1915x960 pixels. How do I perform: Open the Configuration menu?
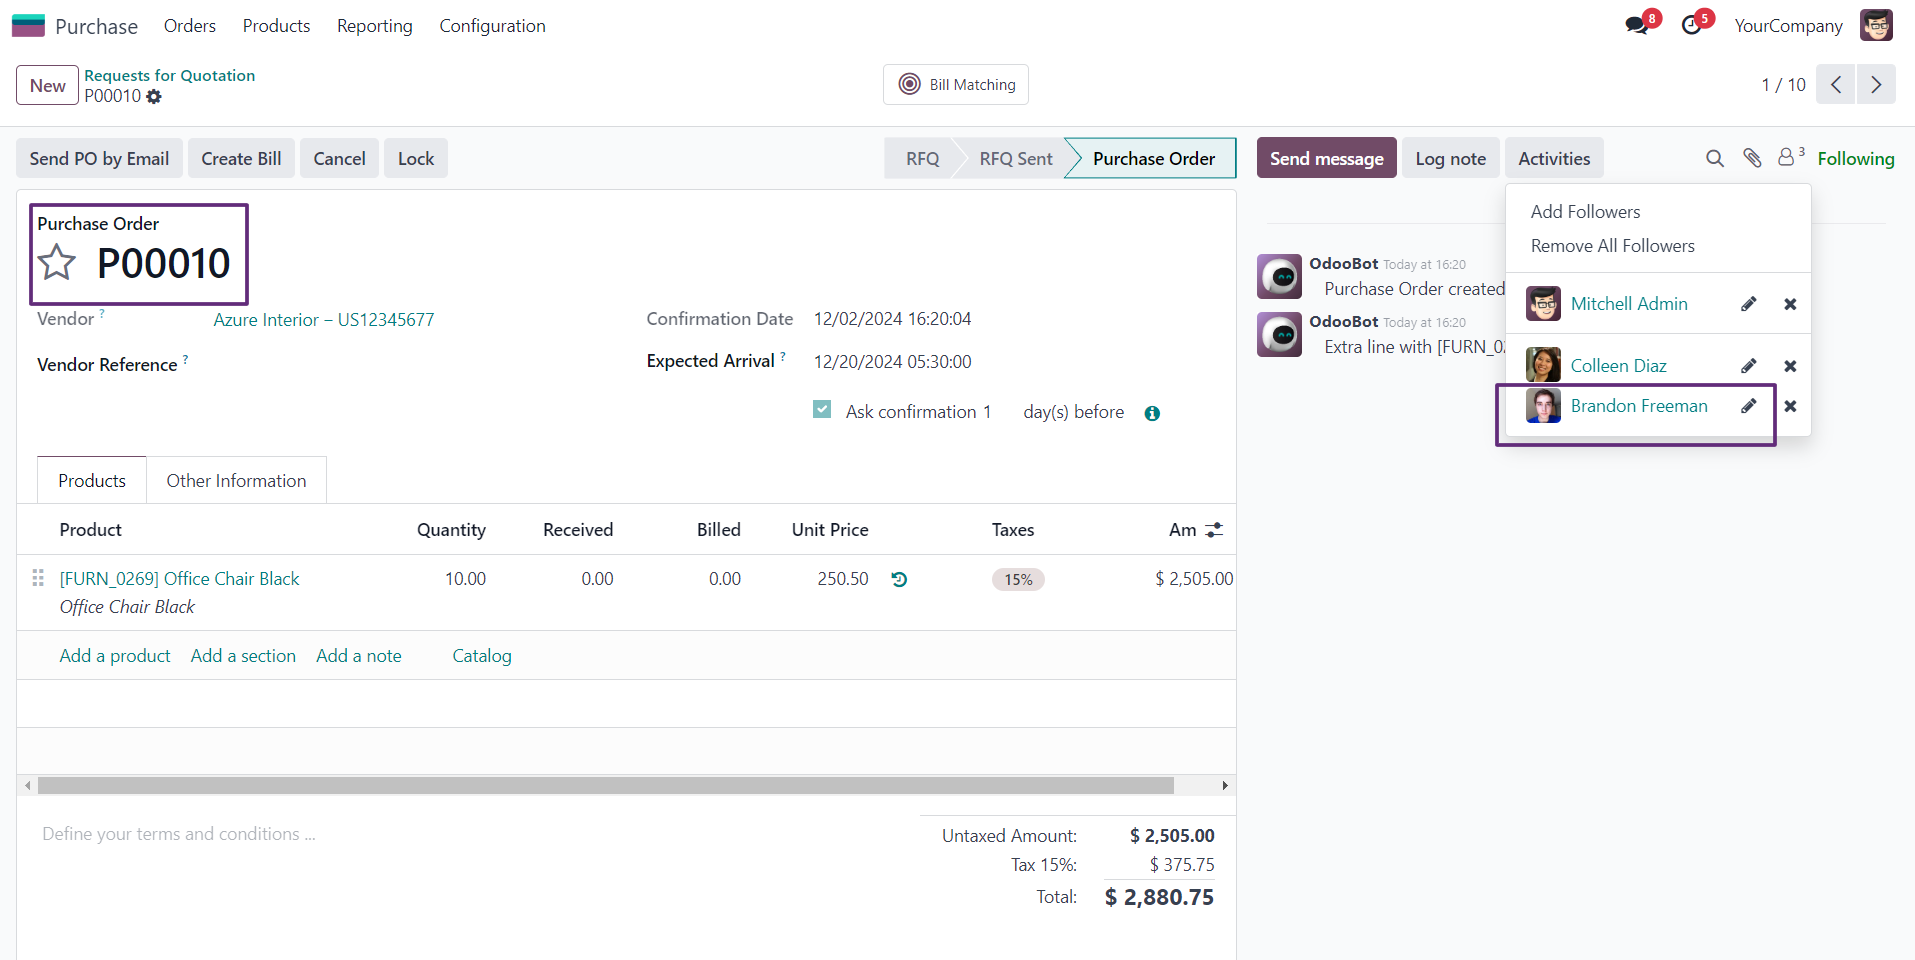(x=492, y=26)
